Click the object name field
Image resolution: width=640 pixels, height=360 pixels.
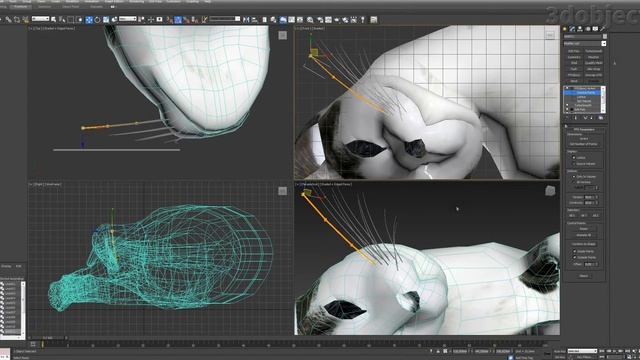pyautogui.click(x=582, y=36)
